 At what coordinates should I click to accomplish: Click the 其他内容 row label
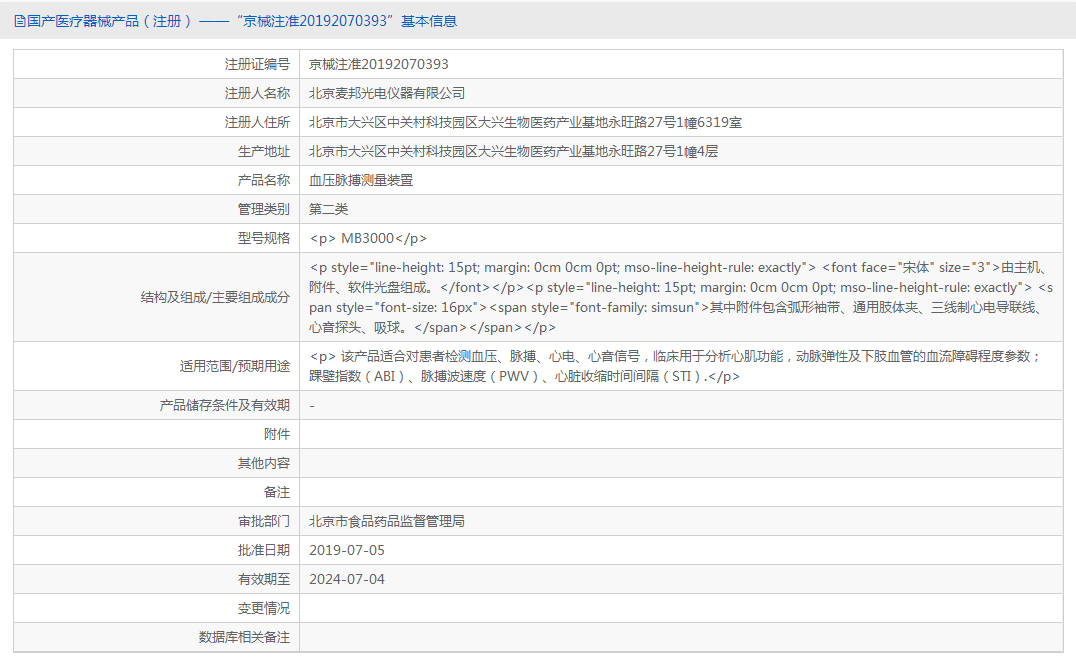(264, 464)
